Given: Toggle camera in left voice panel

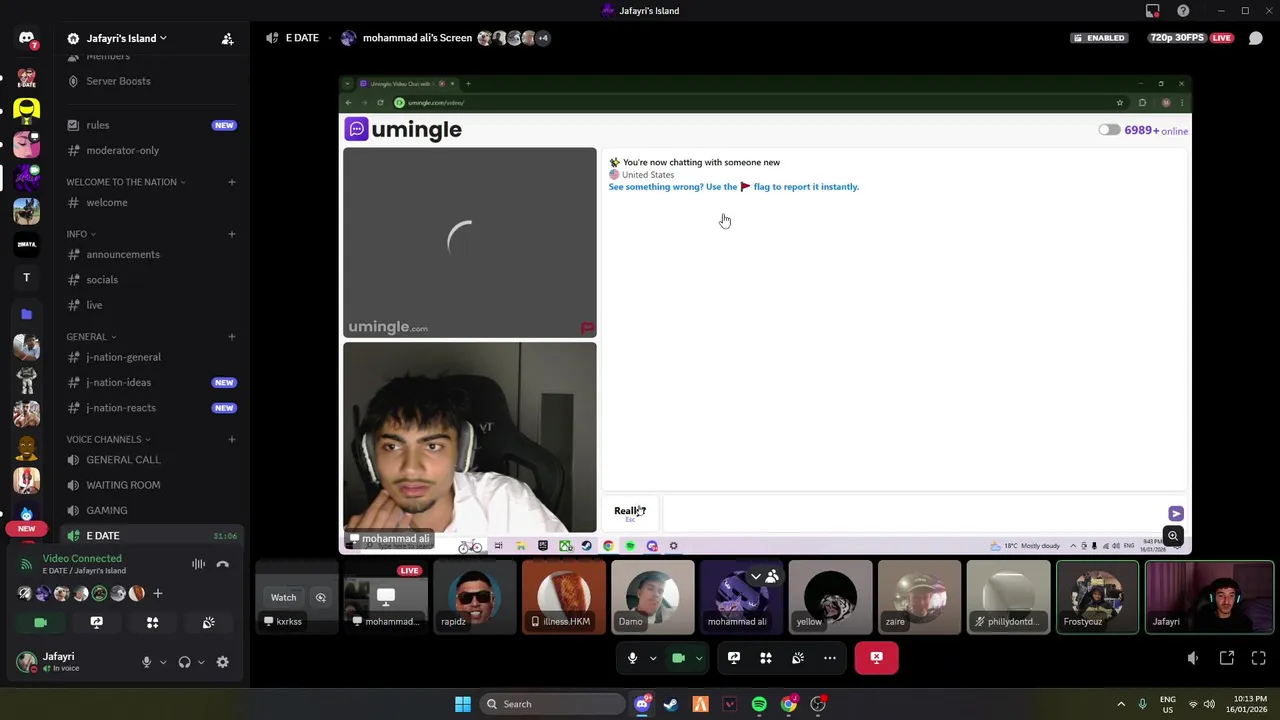Looking at the screenshot, I should click(40, 622).
